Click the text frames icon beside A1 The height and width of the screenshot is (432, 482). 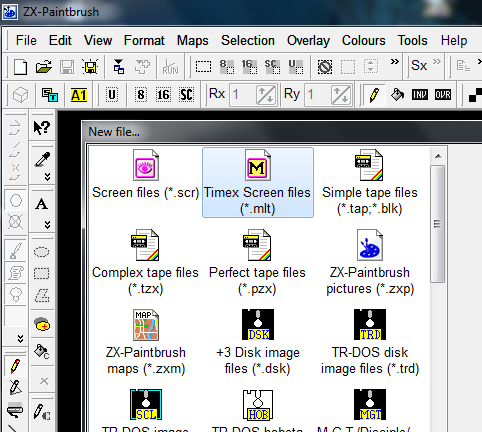point(50,95)
